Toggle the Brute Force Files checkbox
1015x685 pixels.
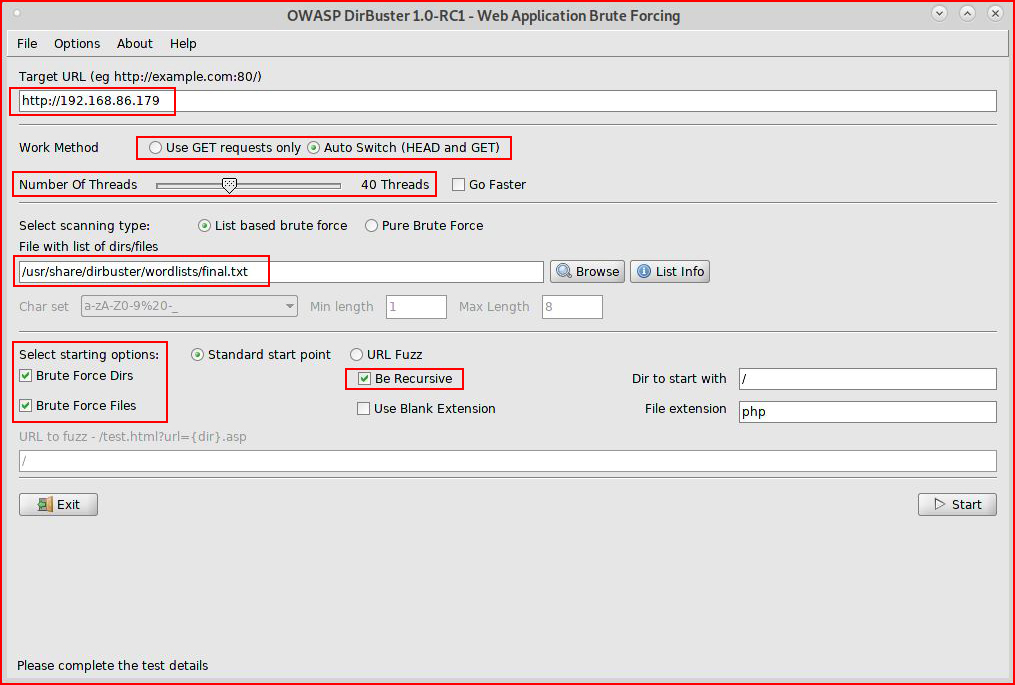tap(25, 405)
